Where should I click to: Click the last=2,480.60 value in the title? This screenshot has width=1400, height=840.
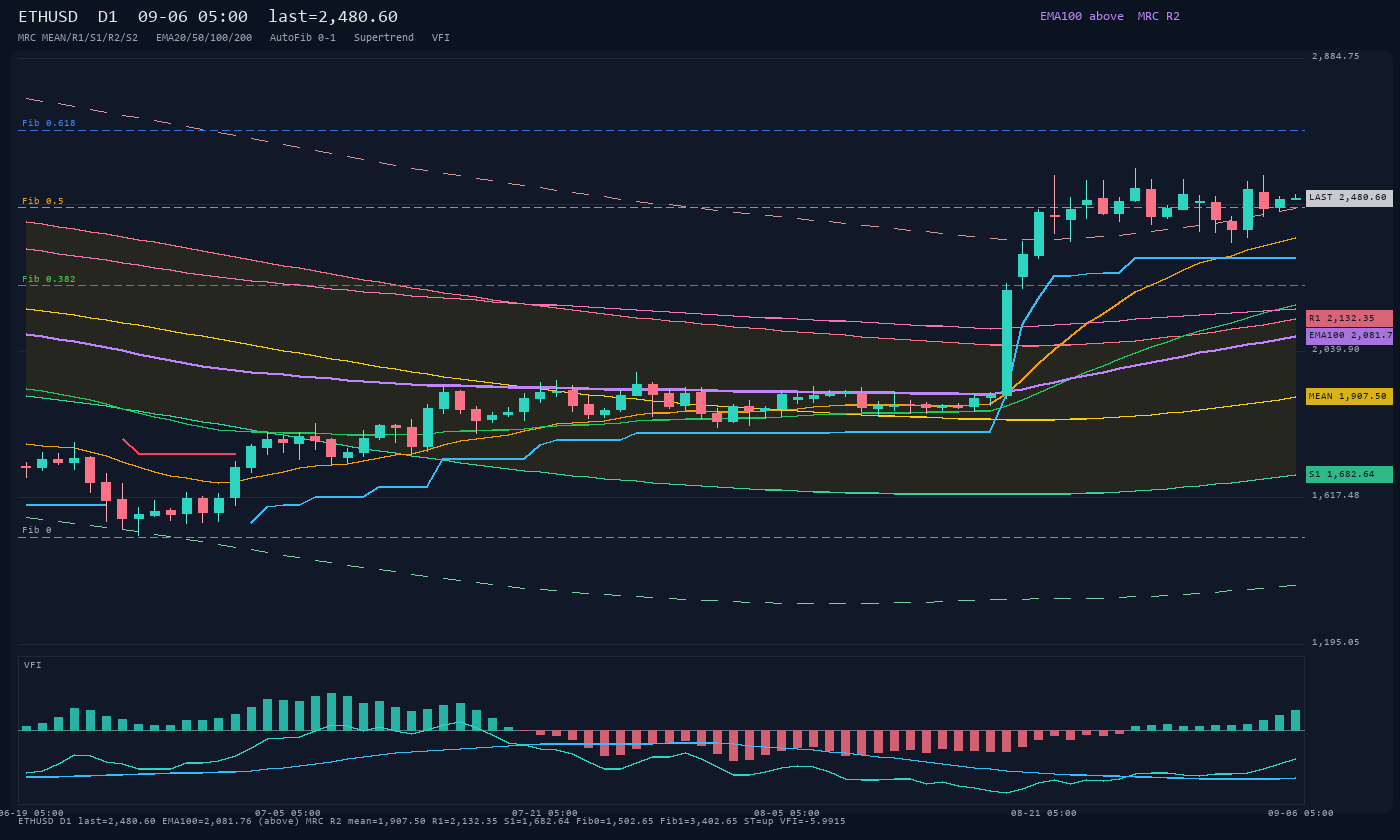(333, 17)
